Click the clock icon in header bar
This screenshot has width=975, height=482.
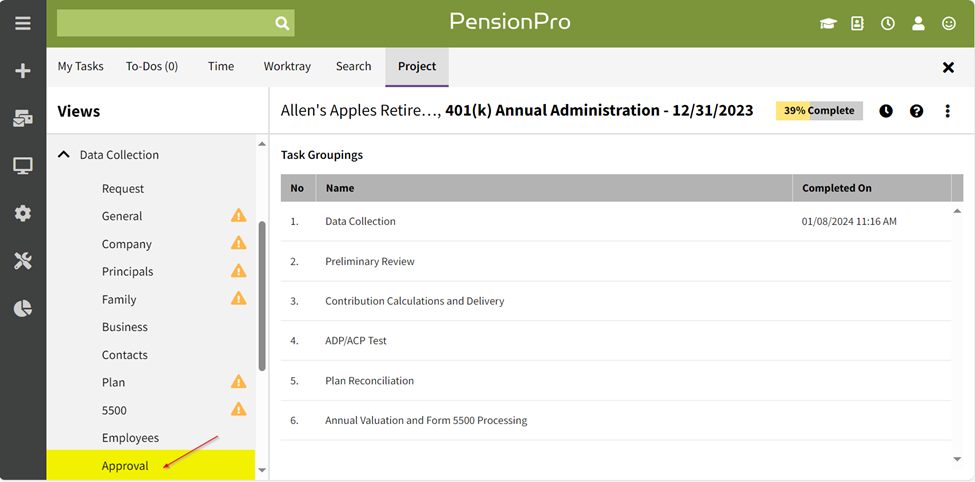point(888,24)
